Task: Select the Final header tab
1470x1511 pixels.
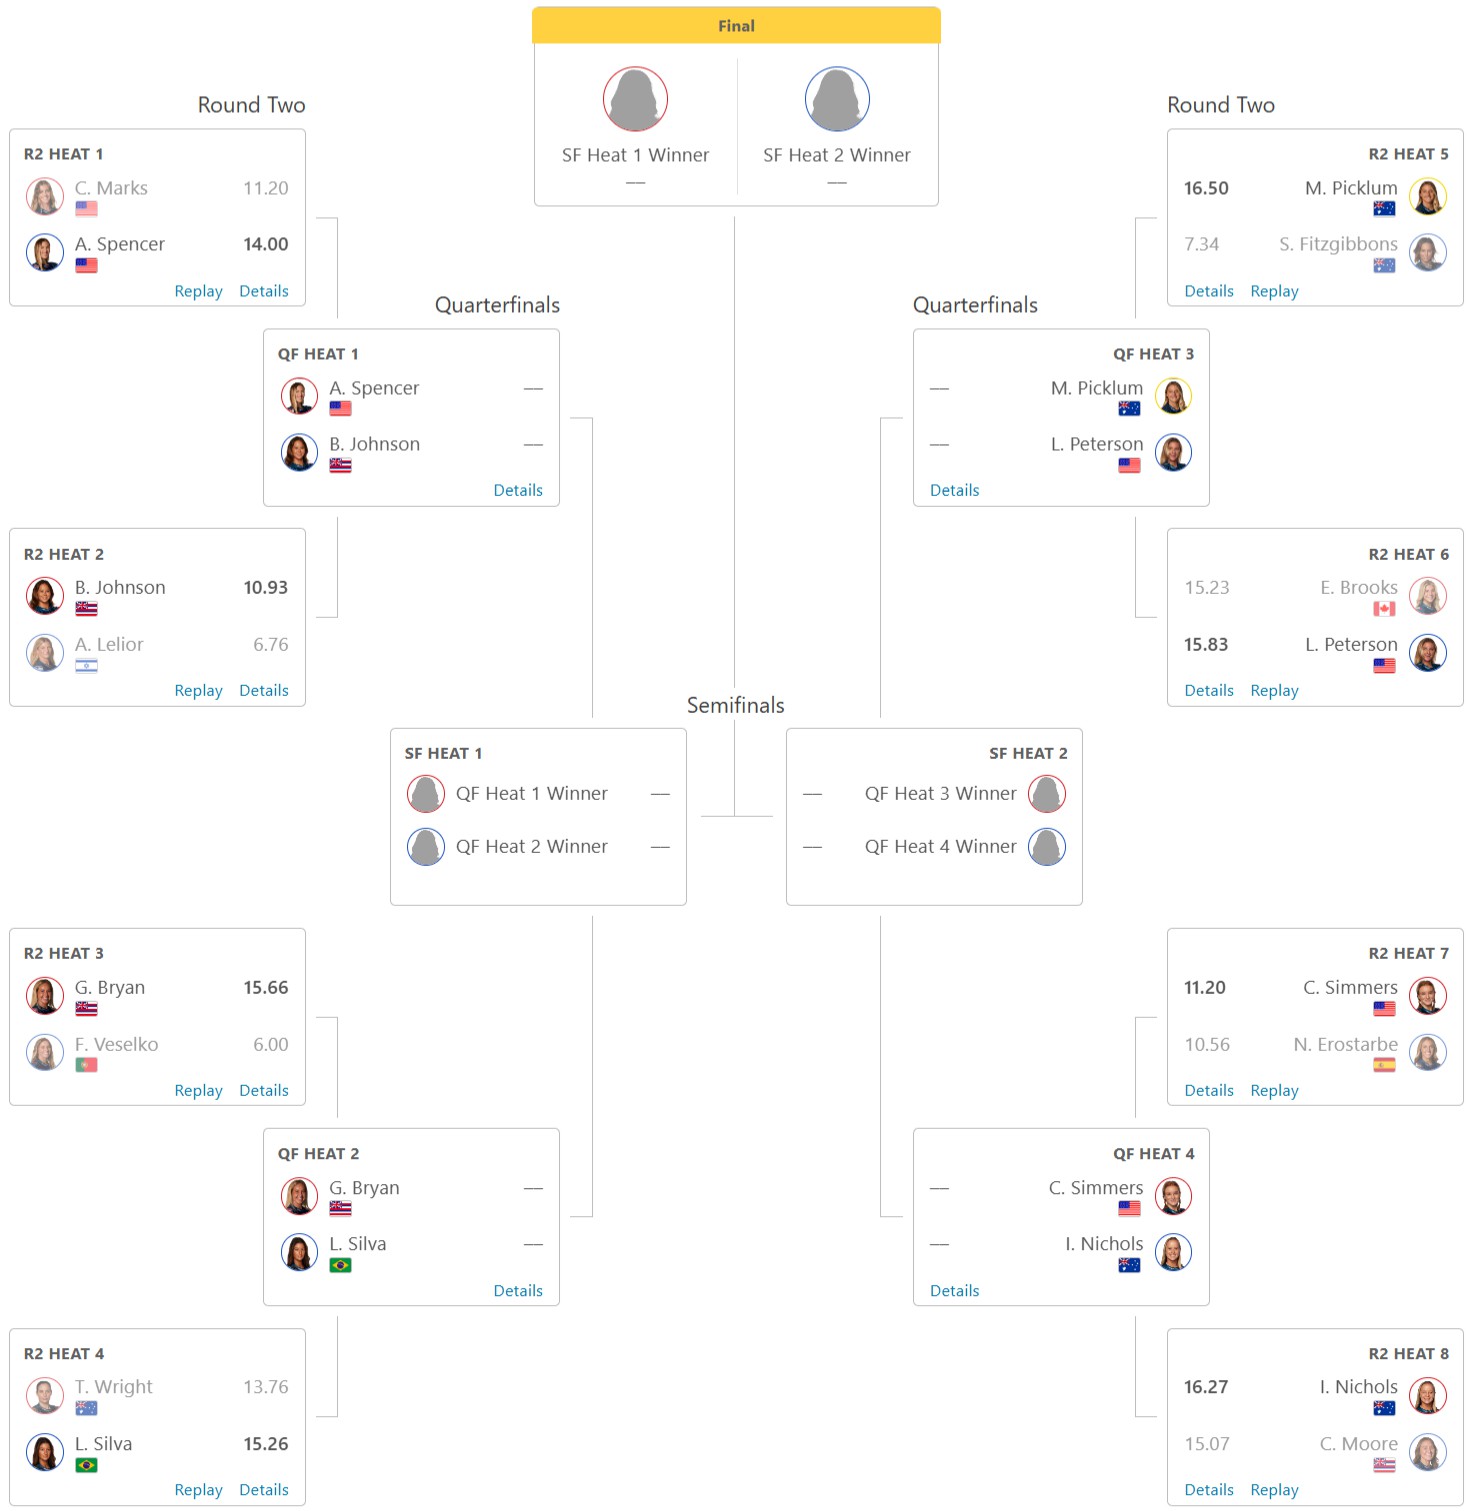Action: click(x=736, y=26)
